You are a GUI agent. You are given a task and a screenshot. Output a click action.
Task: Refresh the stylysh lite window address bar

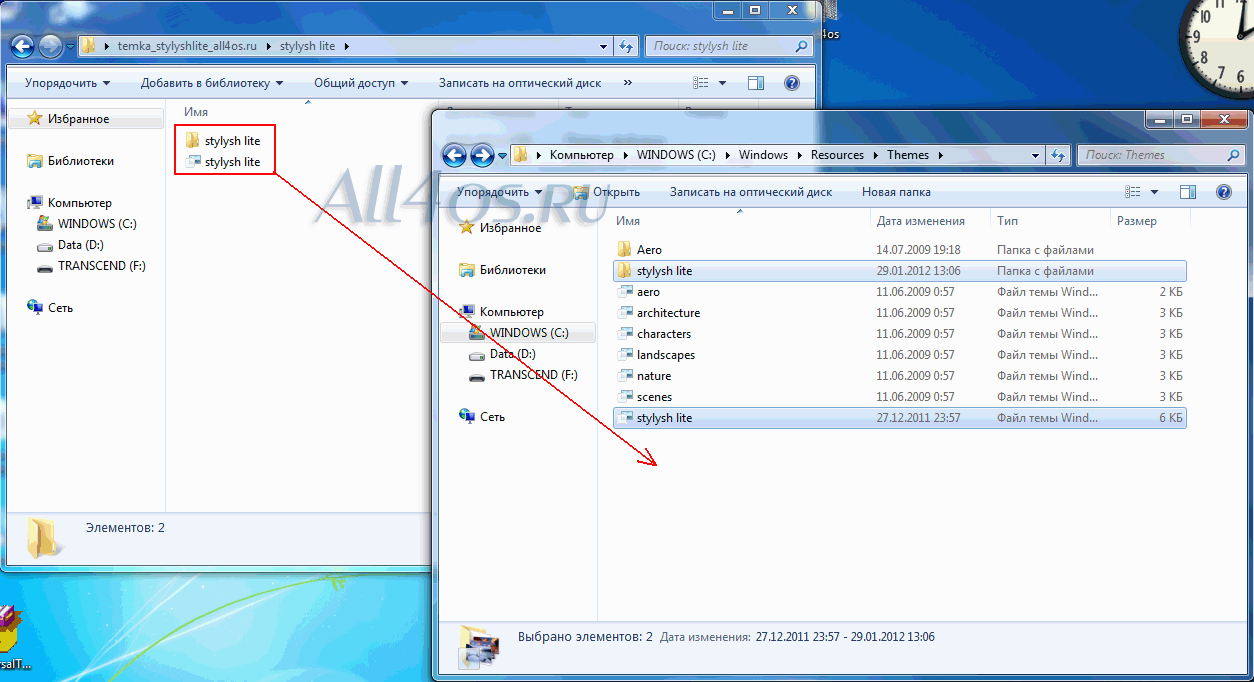coord(626,46)
